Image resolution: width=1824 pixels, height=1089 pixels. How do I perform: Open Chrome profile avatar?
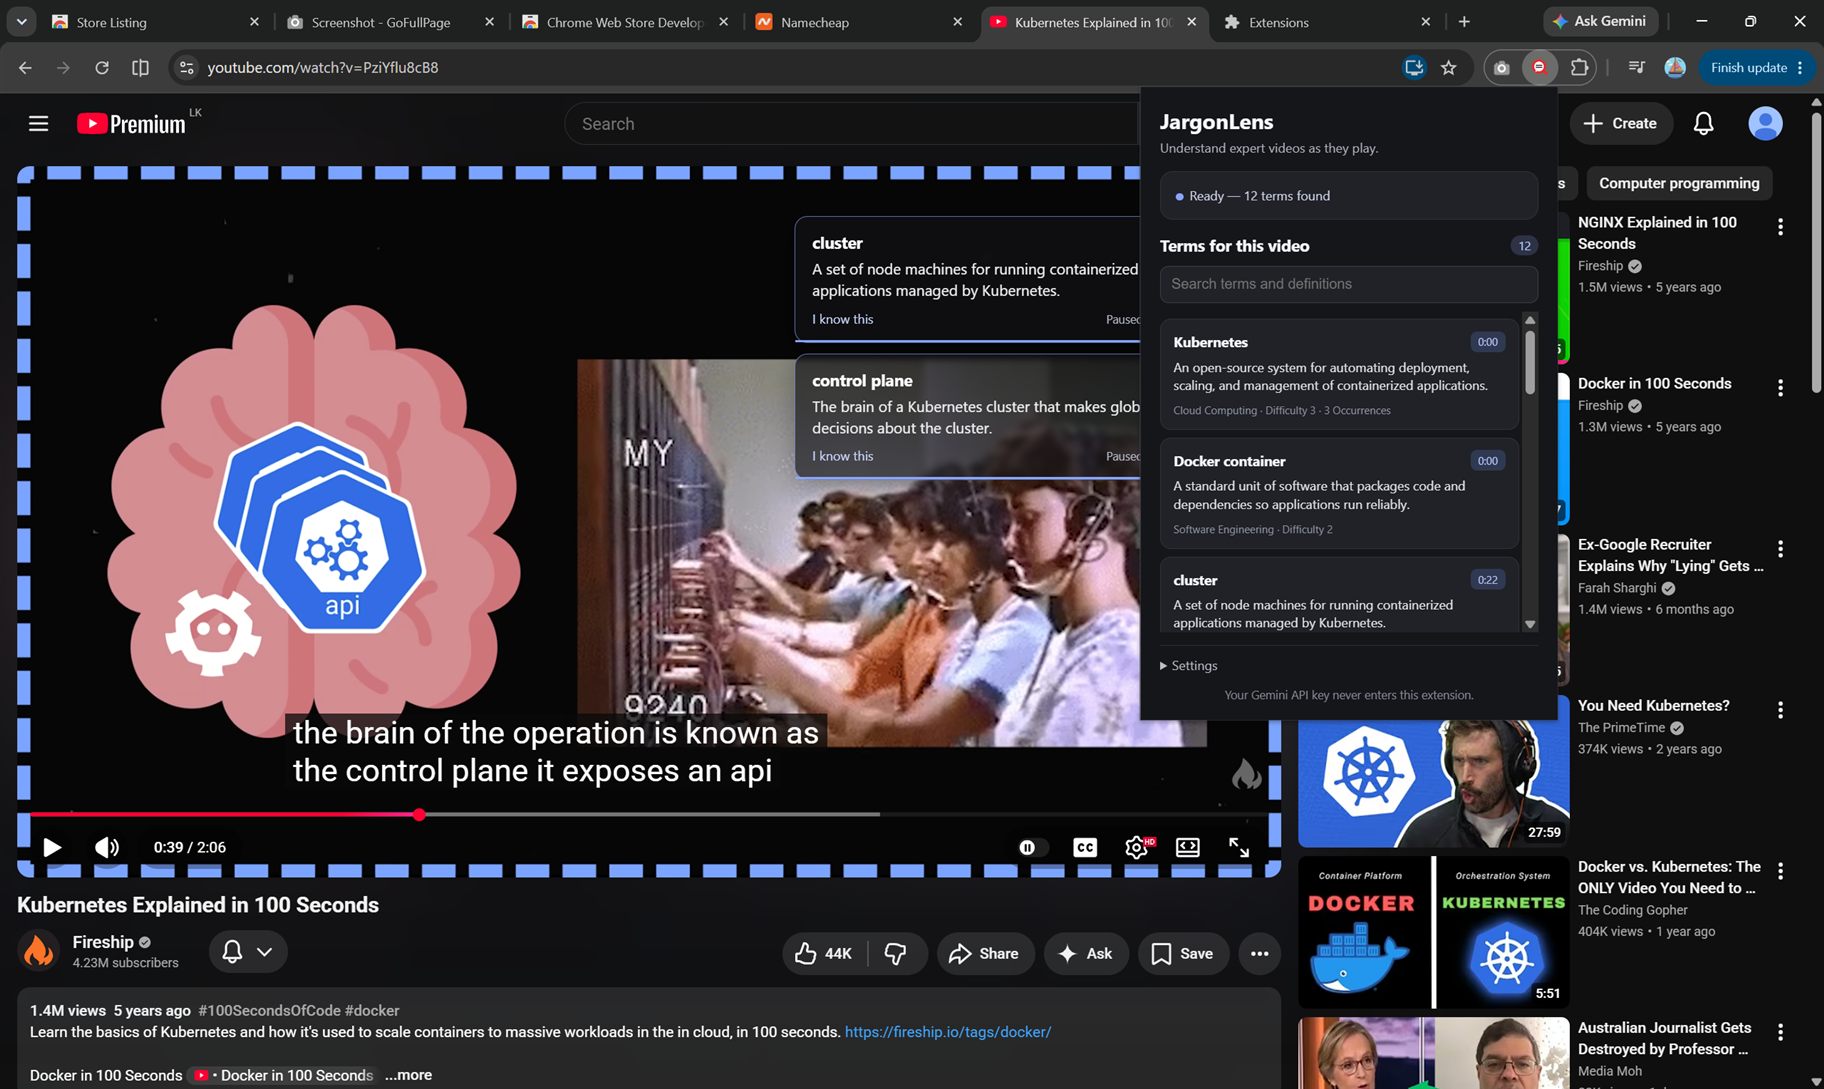tap(1675, 67)
